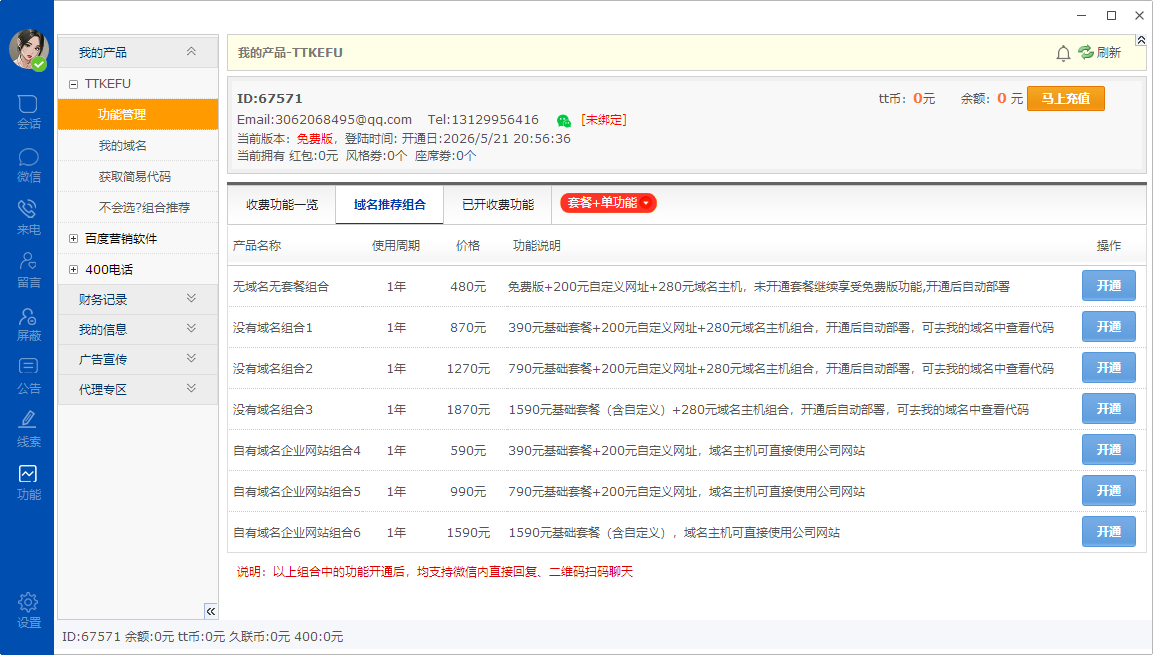
Task: Click the Email:3062068495@qq.com text
Action: coord(324,120)
